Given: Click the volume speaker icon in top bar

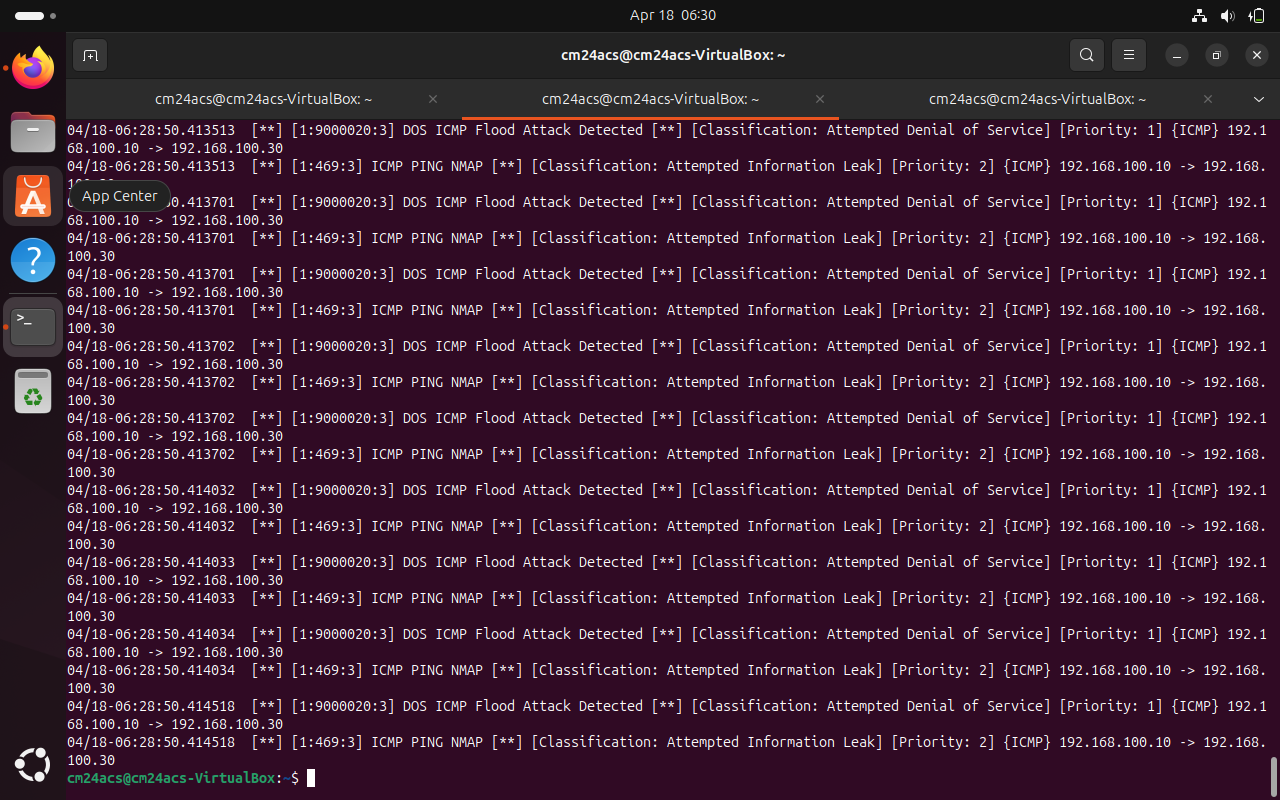Looking at the screenshot, I should (1227, 15).
